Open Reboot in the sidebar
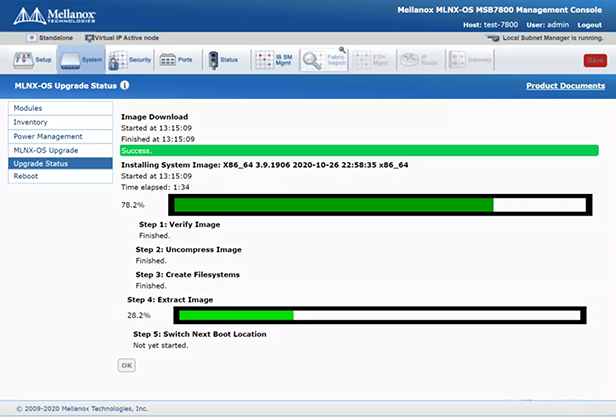Image resolution: width=616 pixels, height=417 pixels. coord(60,176)
